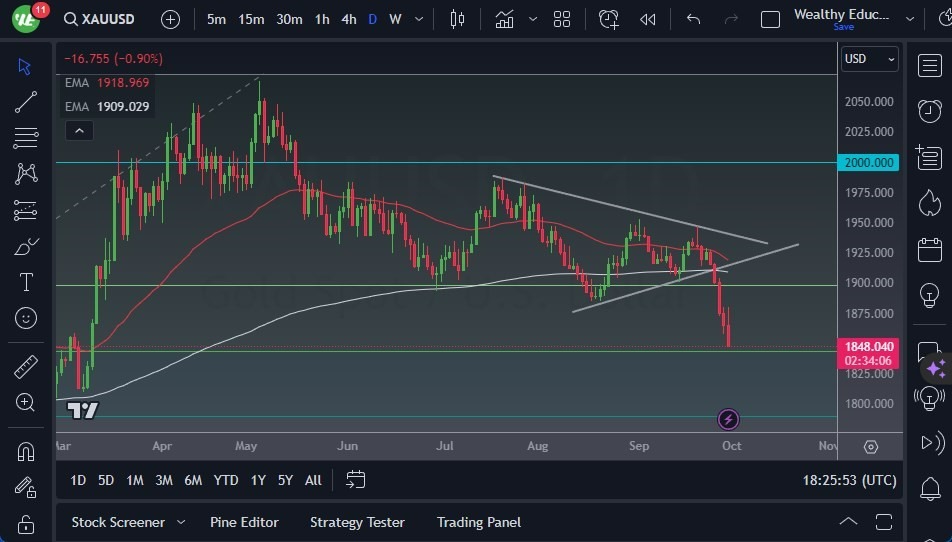
Task: Set range to YTD
Action: coord(226,480)
